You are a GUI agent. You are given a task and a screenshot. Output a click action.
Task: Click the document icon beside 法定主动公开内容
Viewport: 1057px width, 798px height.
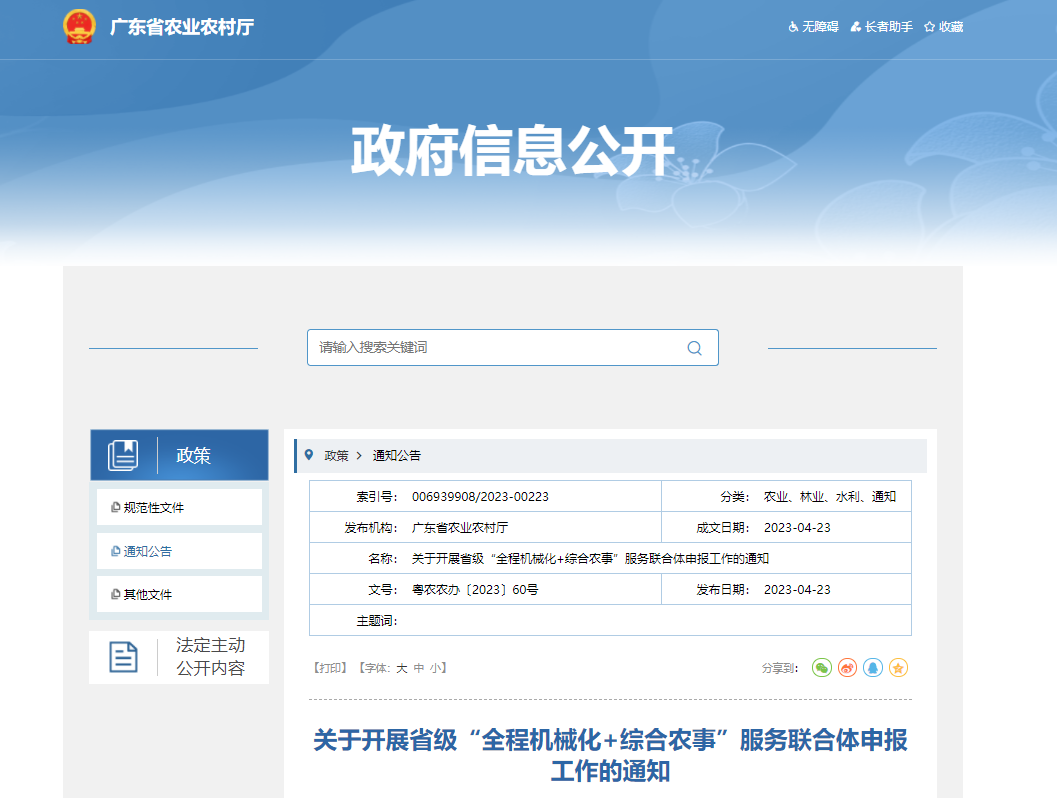123,657
